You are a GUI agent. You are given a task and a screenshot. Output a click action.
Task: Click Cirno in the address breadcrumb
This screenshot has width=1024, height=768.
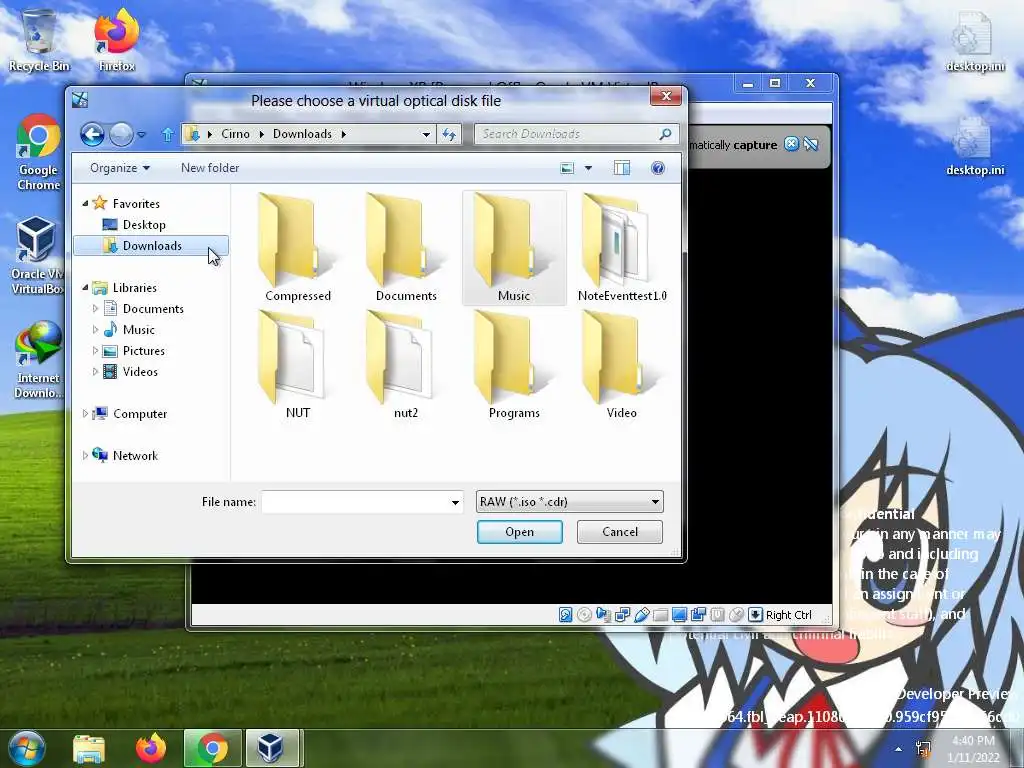(x=235, y=134)
